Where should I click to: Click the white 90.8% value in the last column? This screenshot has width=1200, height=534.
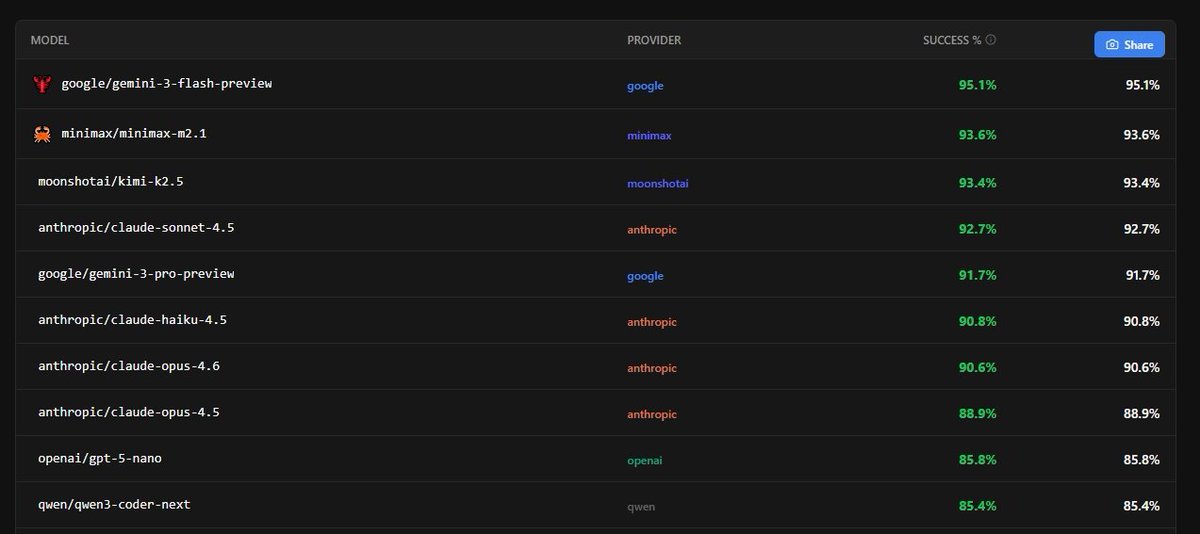1142,321
